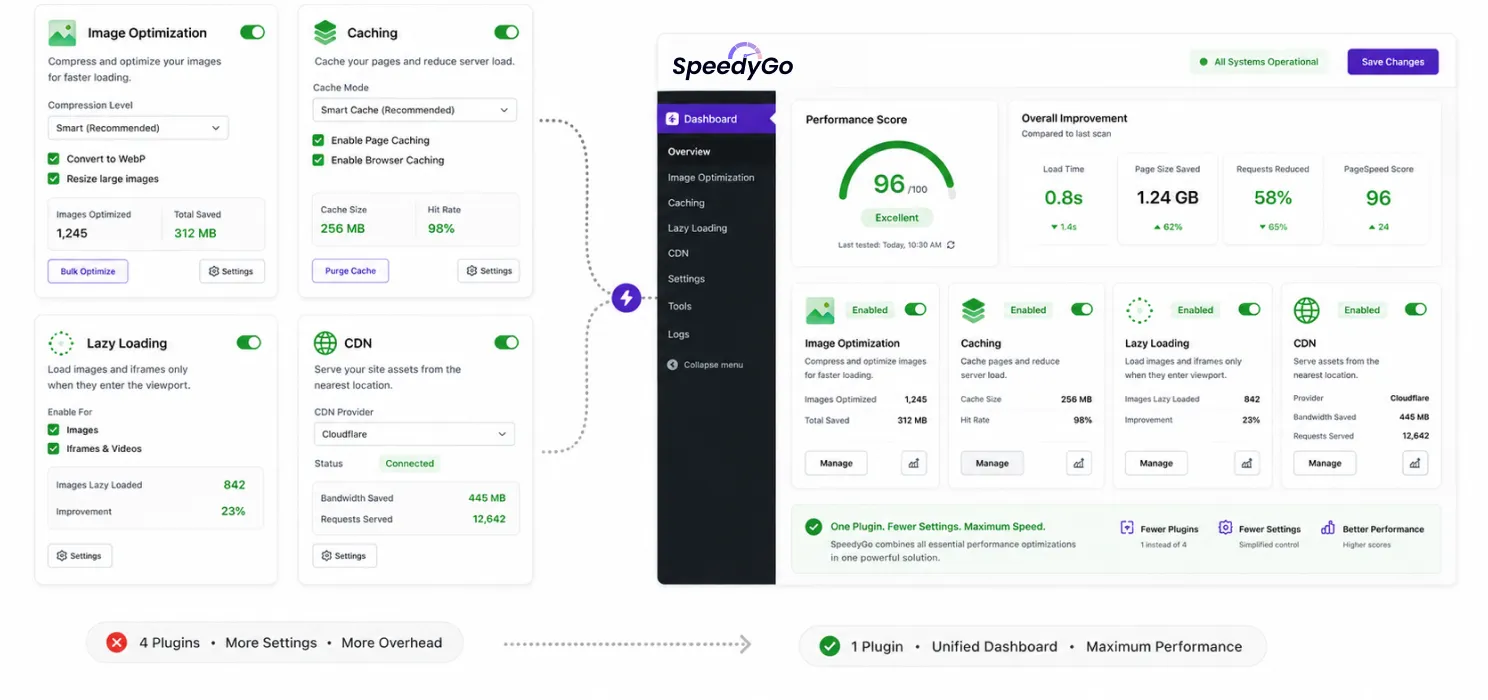The width and height of the screenshot is (1488, 700).
Task: Click Manage in dashboard Caching card
Action: click(992, 463)
